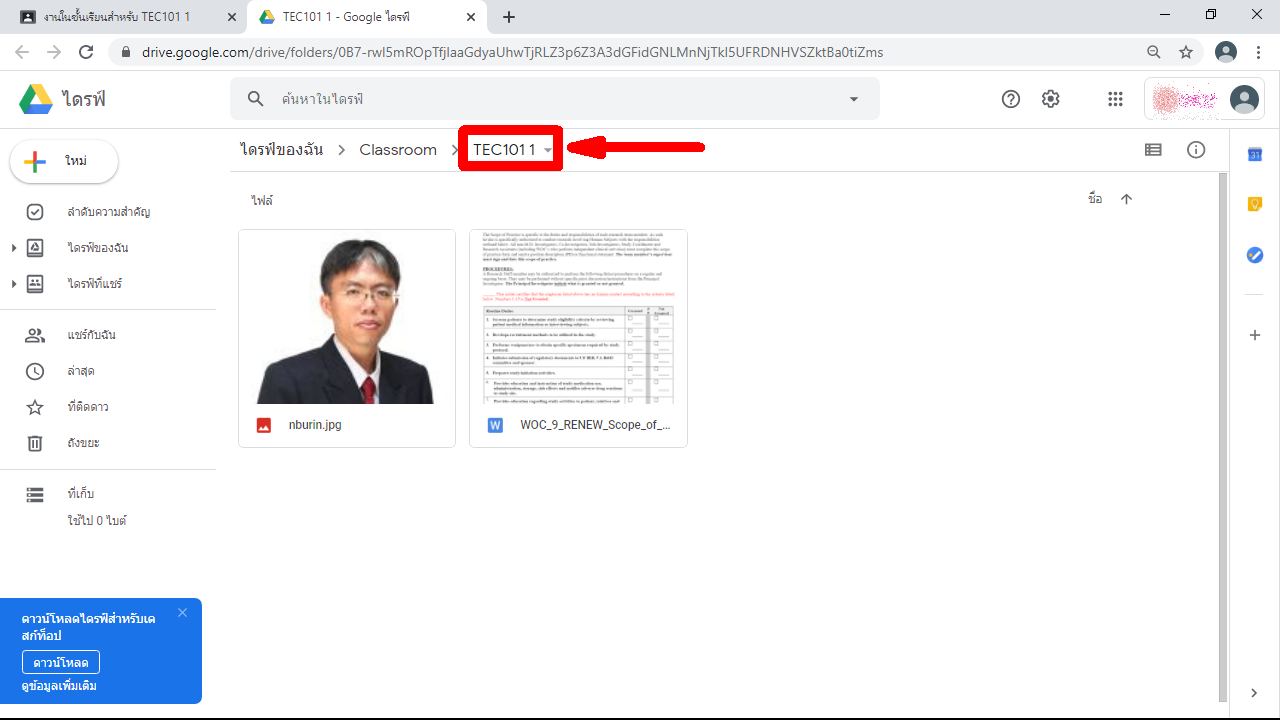Reverse sort direction arrow
Image resolution: width=1280 pixels, height=720 pixels.
pos(1126,199)
